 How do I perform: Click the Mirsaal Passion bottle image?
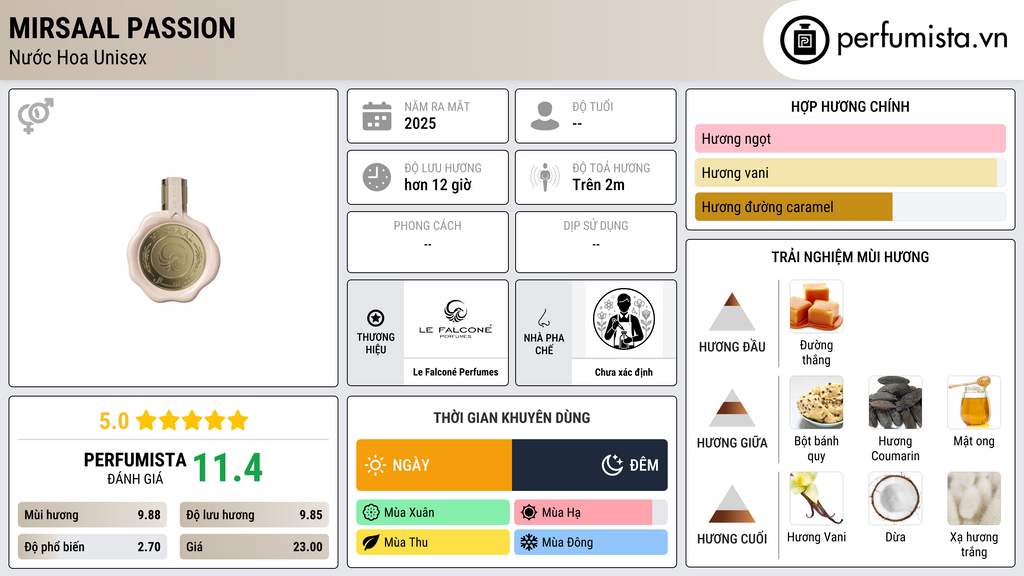[174, 240]
